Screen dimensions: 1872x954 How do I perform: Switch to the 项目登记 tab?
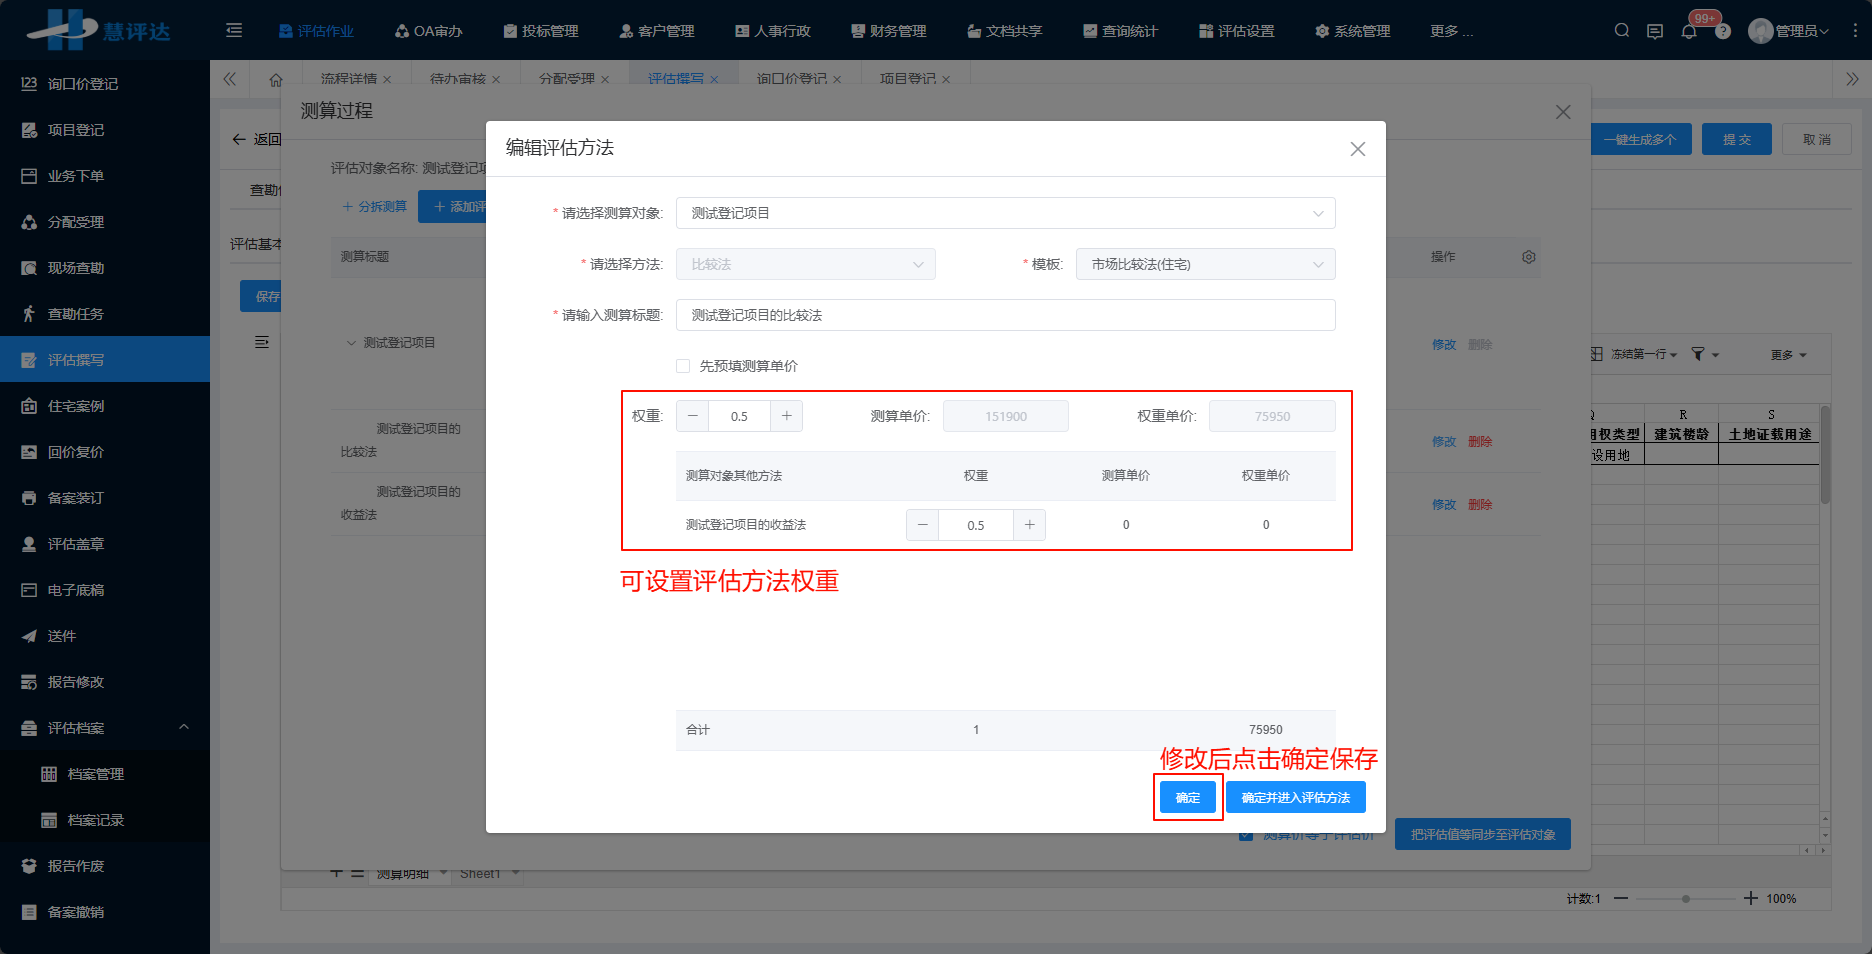[908, 78]
